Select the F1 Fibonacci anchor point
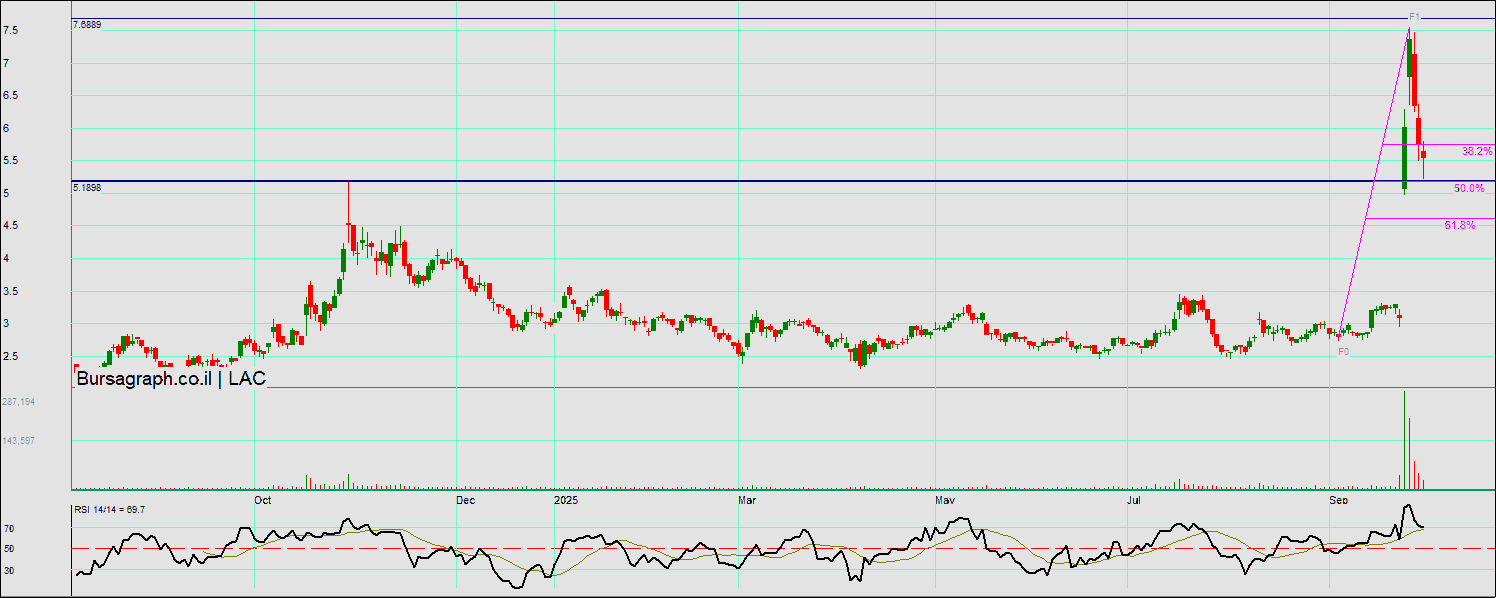 pos(1415,17)
